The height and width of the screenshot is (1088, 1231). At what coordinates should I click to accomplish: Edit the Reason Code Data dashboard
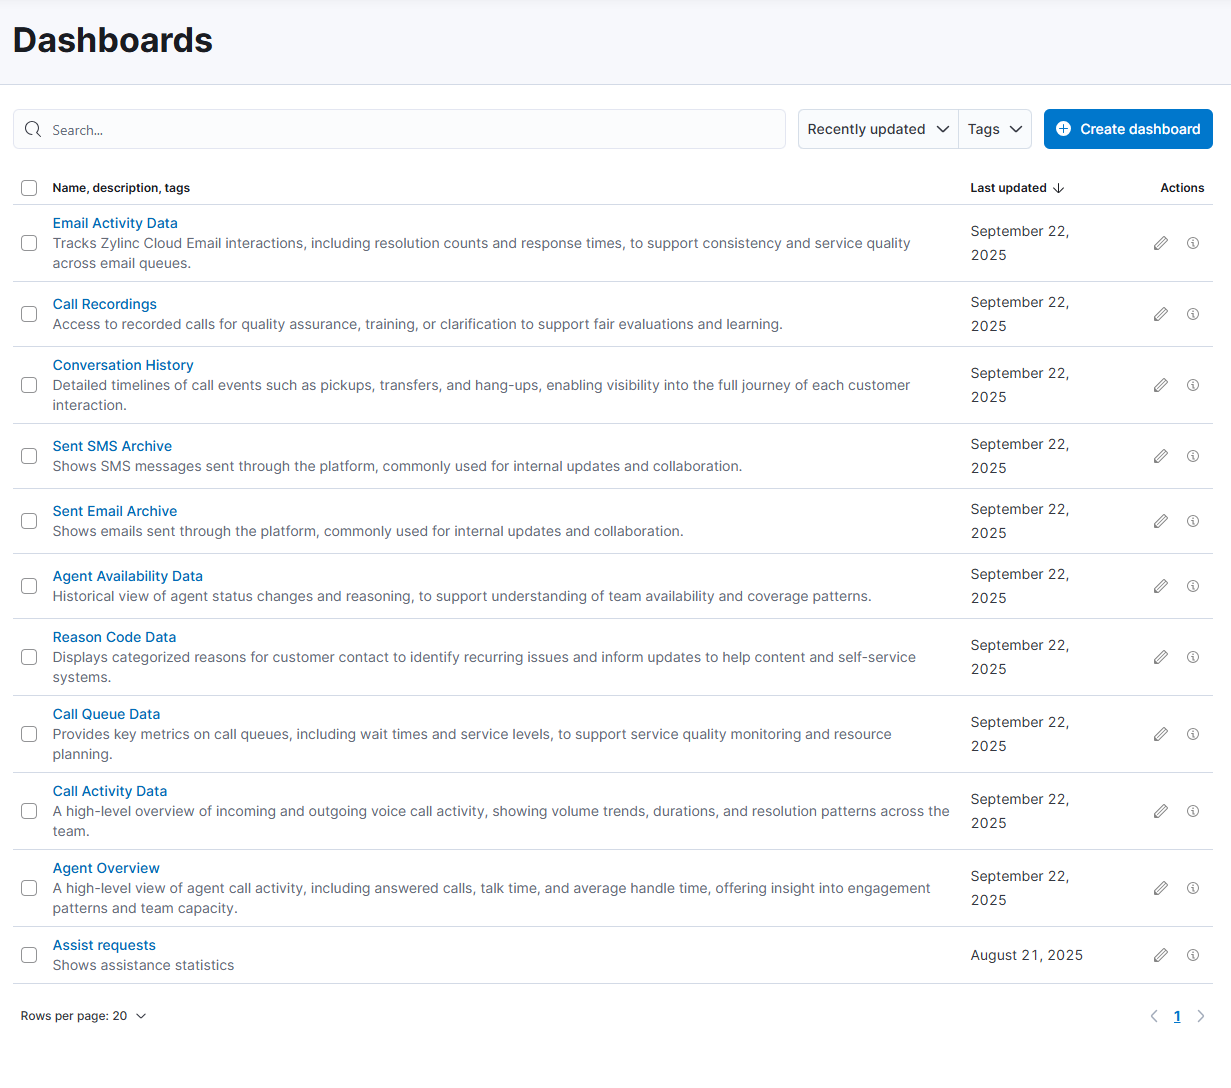click(x=1161, y=657)
